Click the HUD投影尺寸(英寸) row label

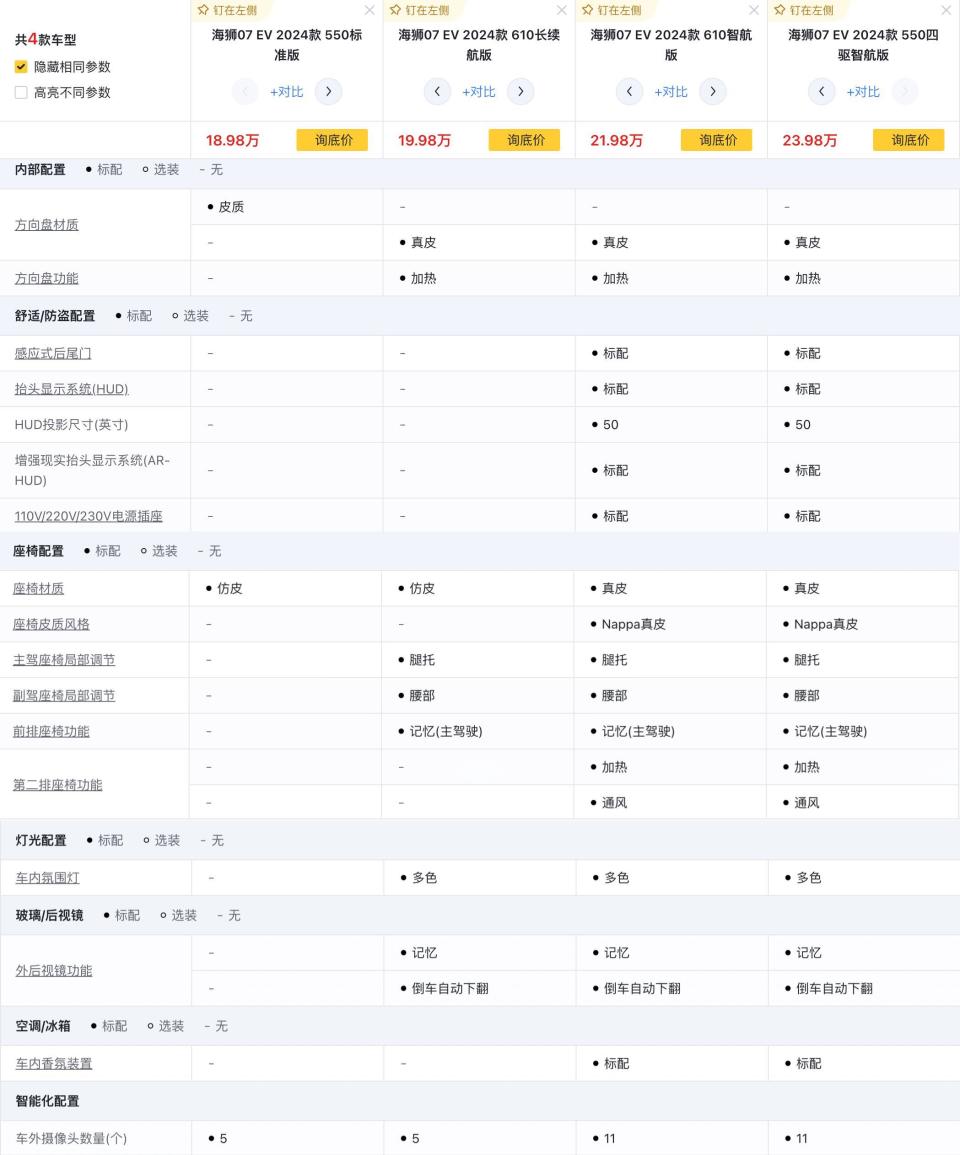point(71,424)
